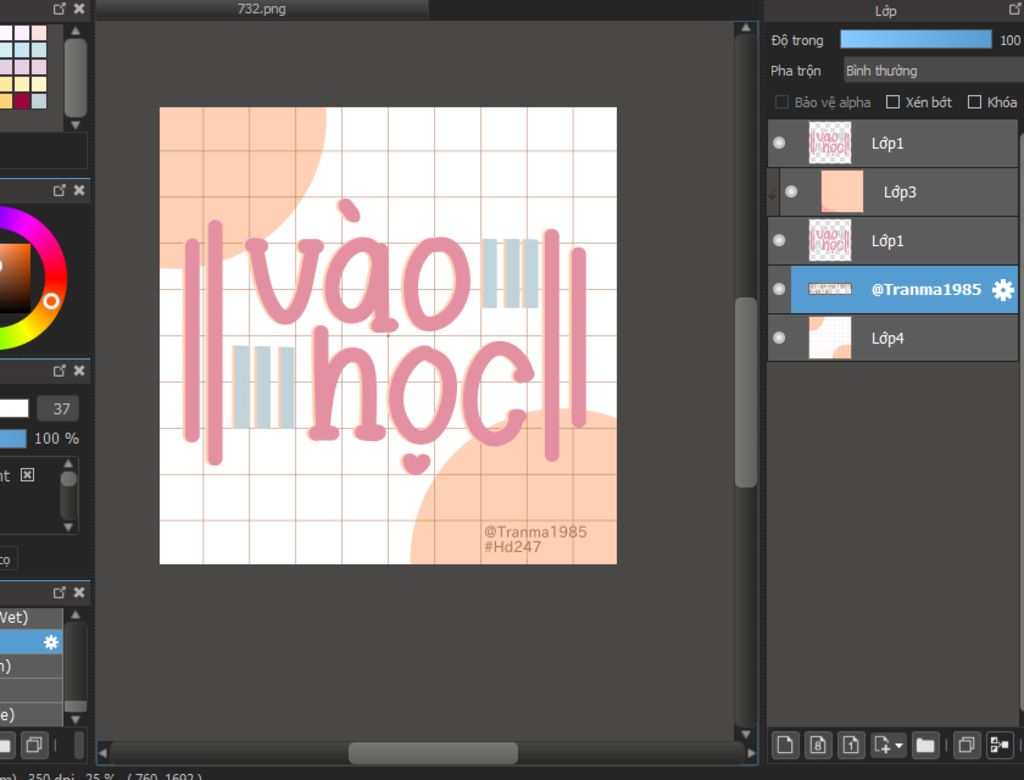Image resolution: width=1024 pixels, height=780 pixels.
Task: Undock the brush size control panel
Action: pos(59,370)
